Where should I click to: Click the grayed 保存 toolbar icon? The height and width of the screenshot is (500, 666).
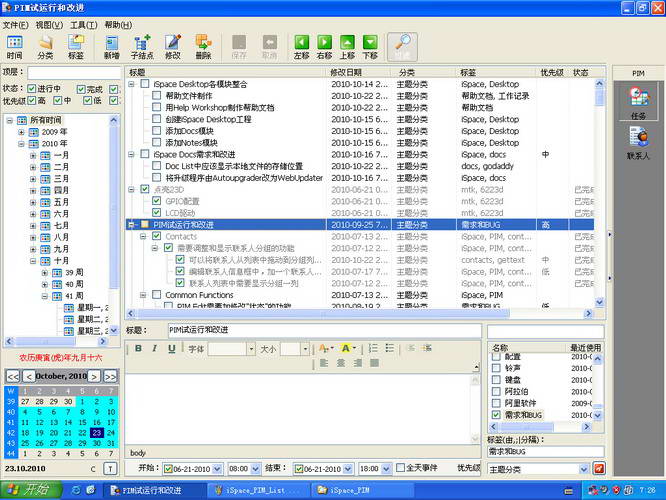[239, 47]
